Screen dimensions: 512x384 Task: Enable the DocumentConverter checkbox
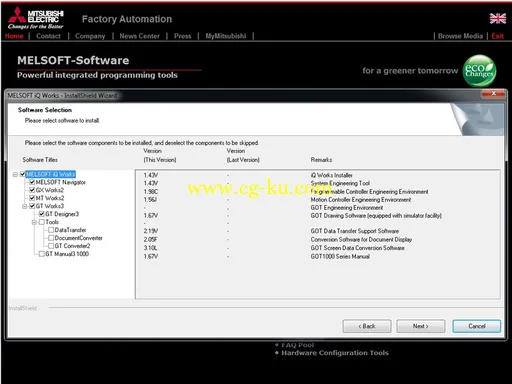[x=51, y=238]
